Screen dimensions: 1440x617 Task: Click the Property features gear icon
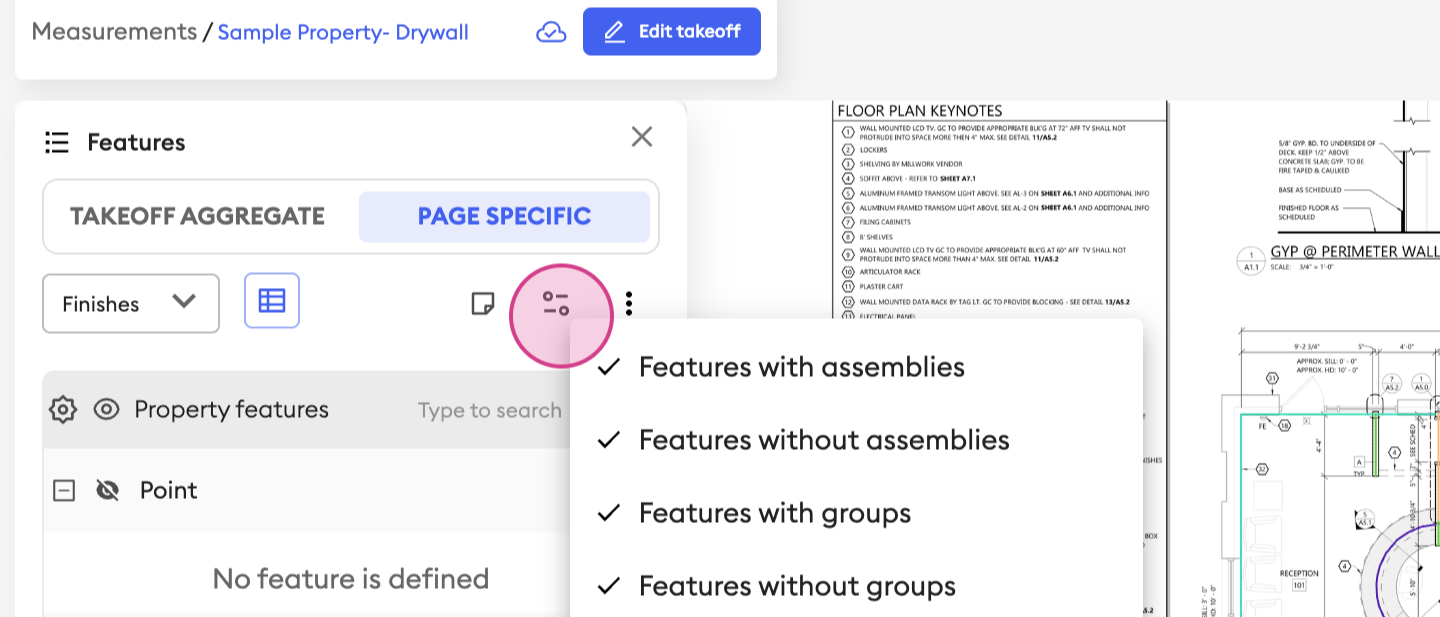[63, 410]
